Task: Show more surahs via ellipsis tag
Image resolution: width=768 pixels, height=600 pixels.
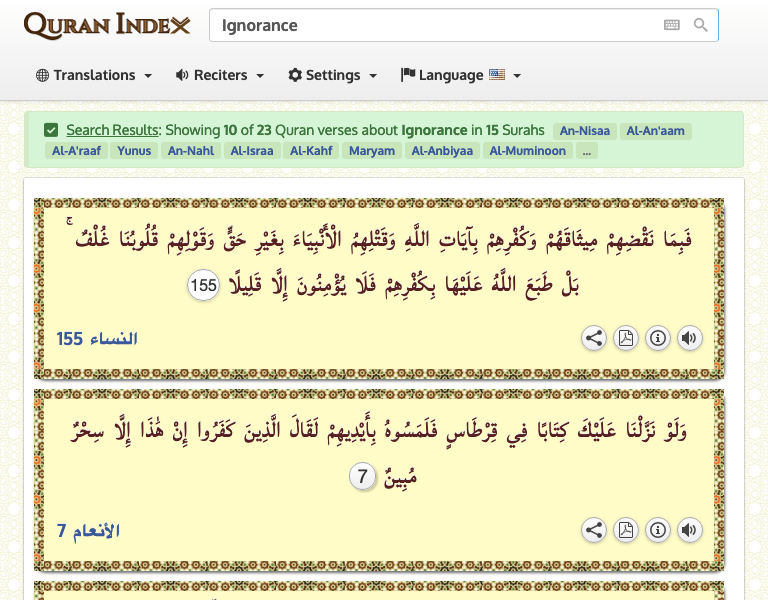Action: pos(586,151)
